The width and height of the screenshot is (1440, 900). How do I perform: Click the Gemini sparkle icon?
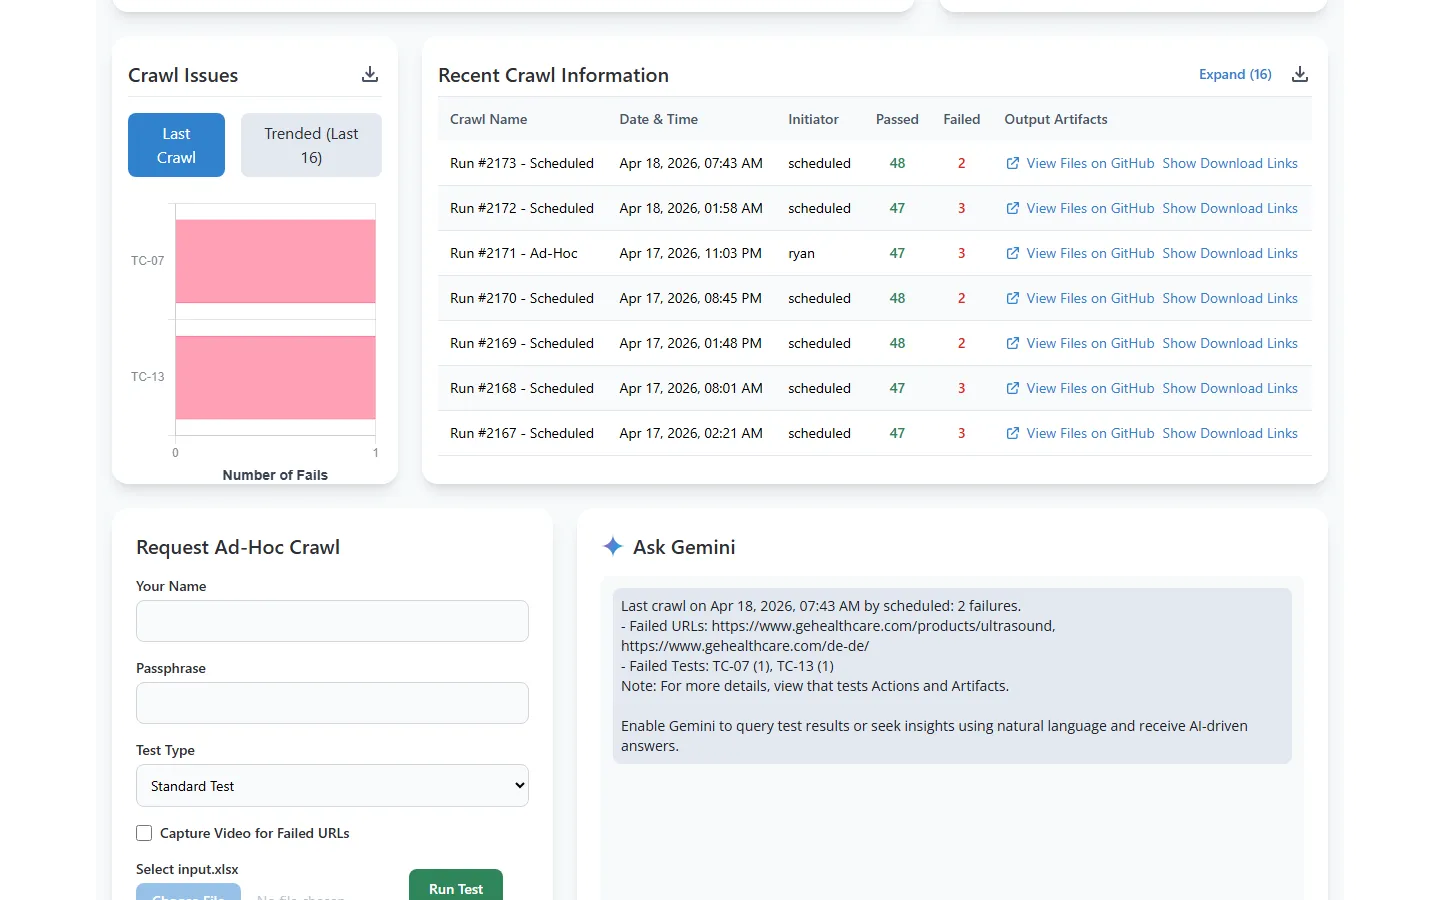click(612, 546)
